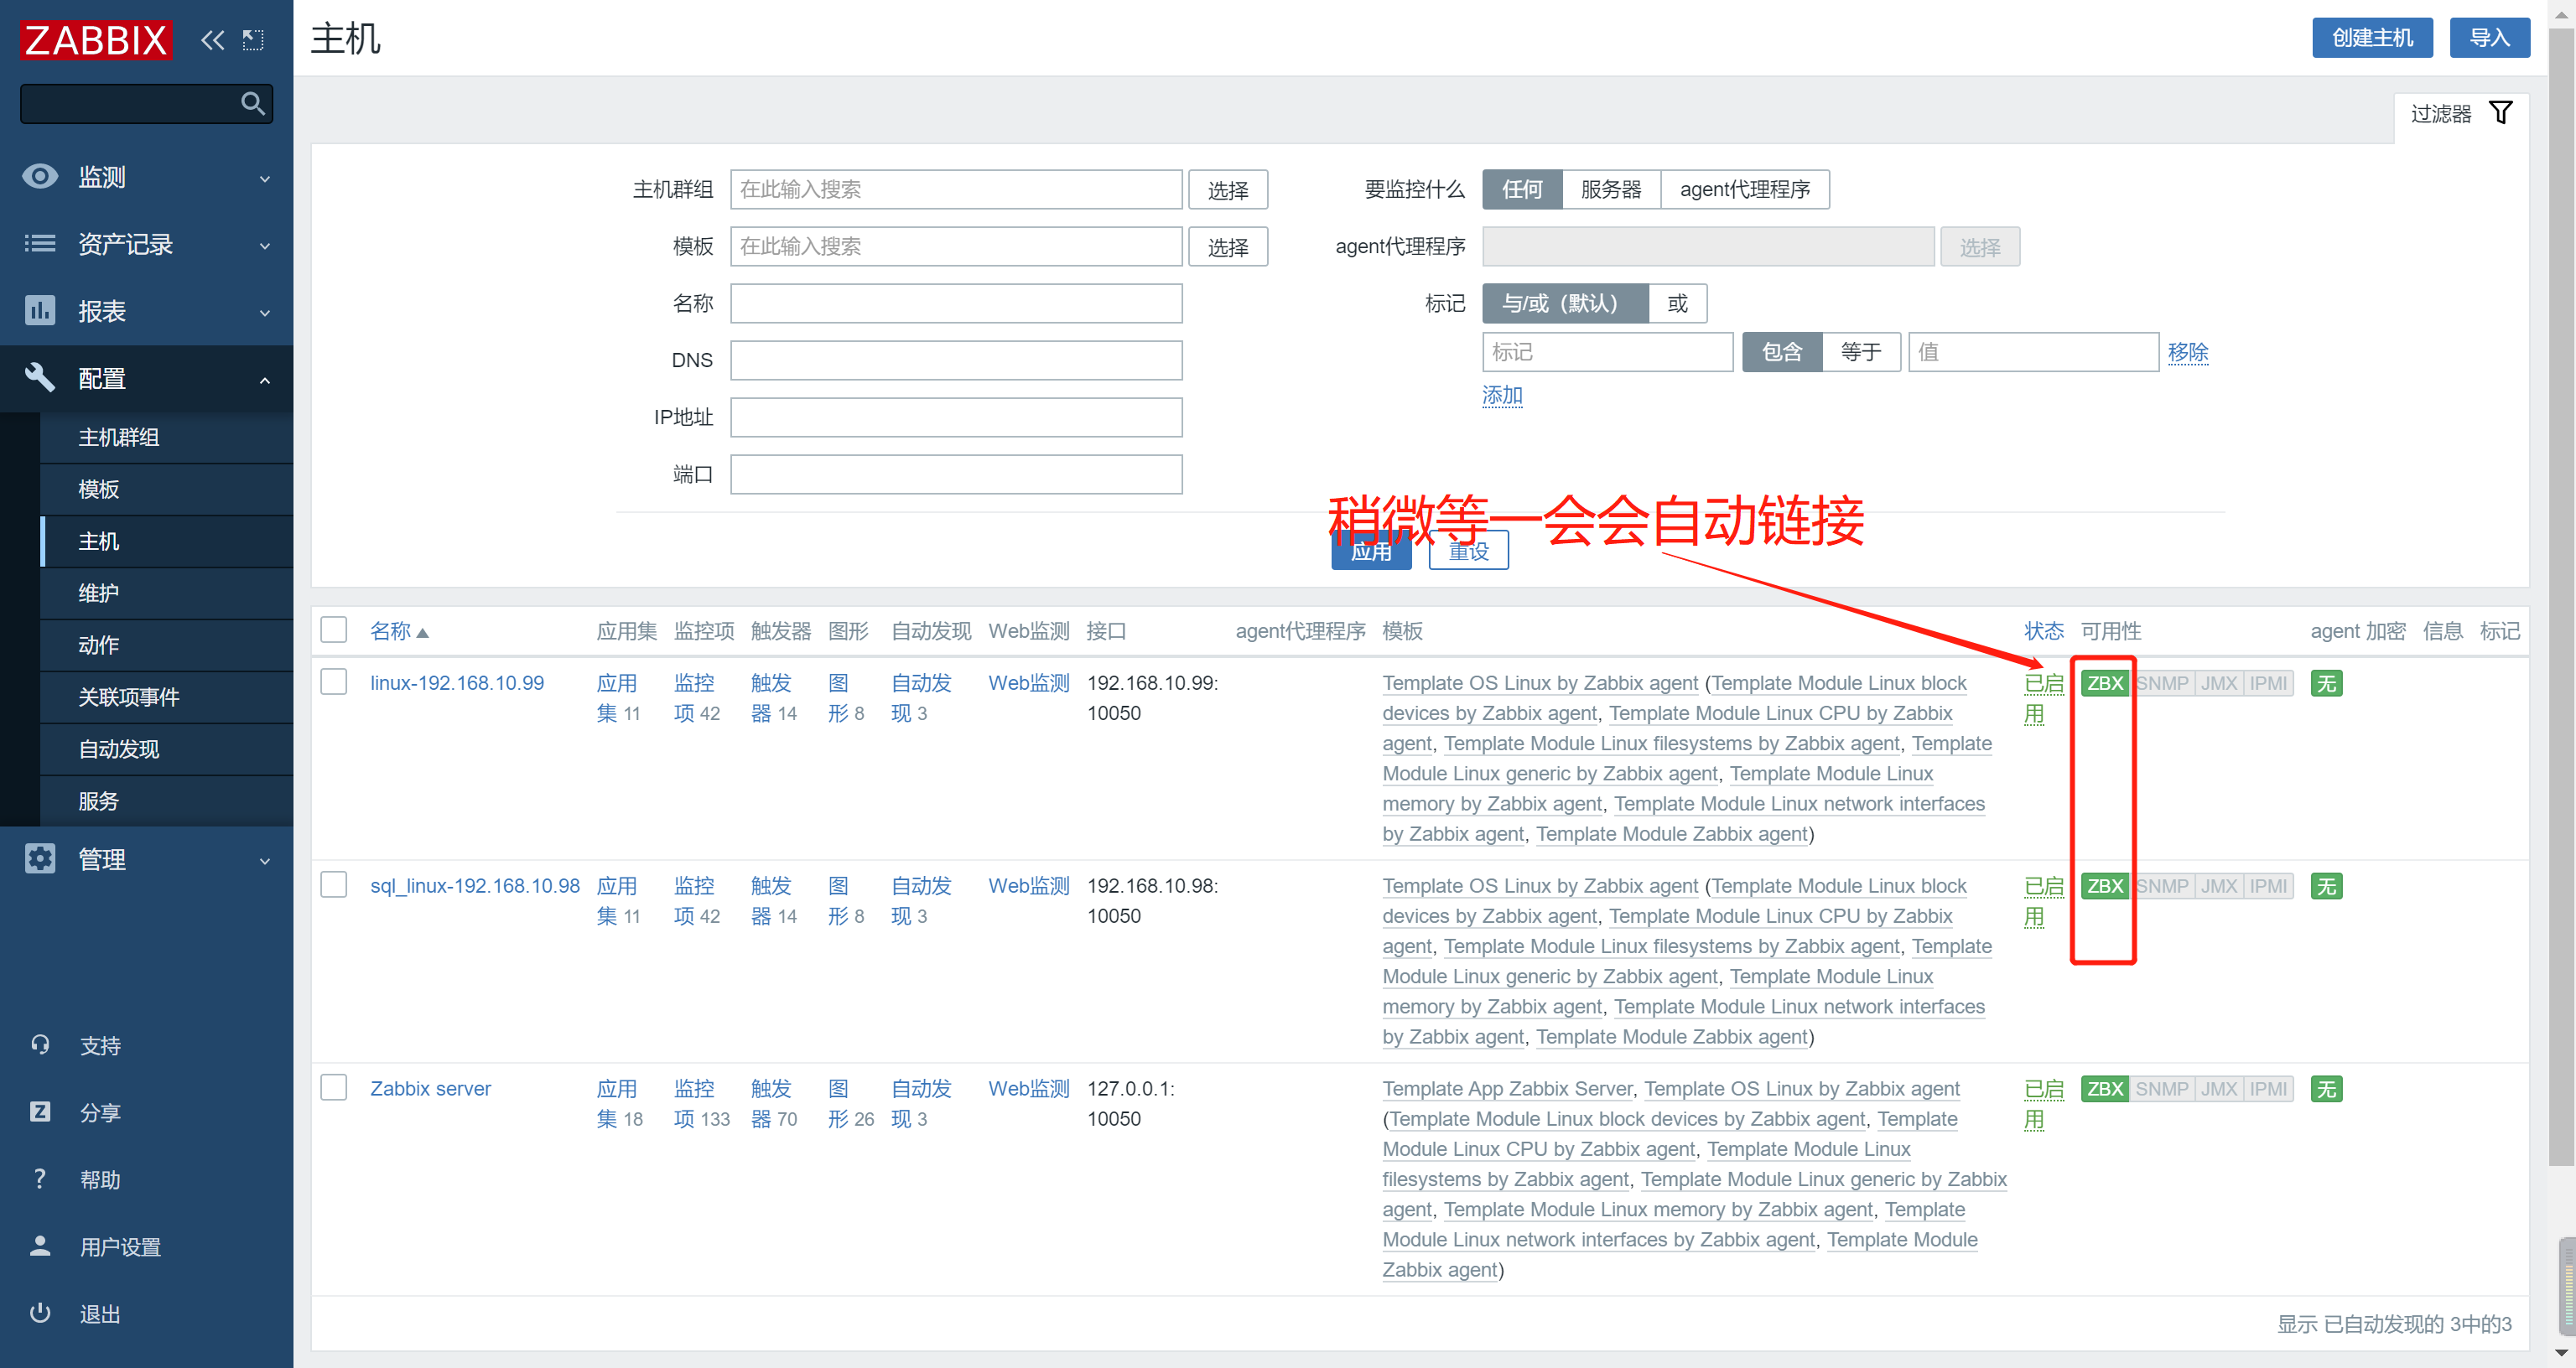Click 移除 tag link
Viewport: 2576px width, 1368px height.
tap(2188, 352)
